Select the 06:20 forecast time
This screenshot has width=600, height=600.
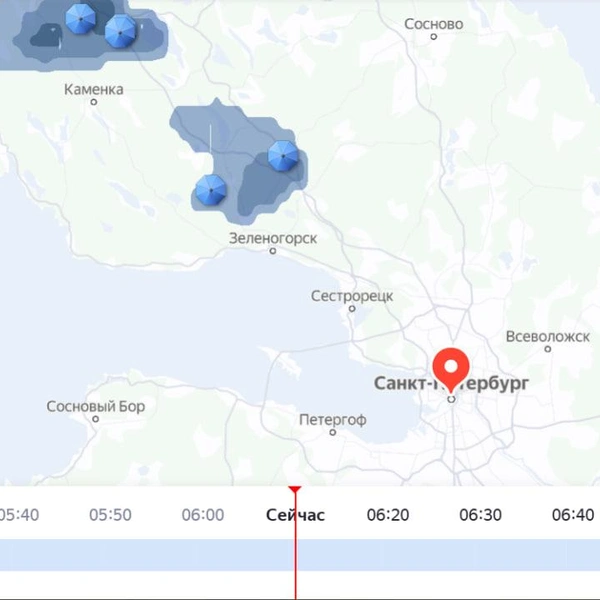pos(388,515)
